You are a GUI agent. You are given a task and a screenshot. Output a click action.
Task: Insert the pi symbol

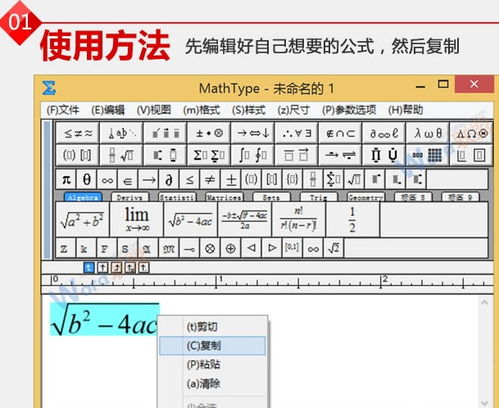click(66, 180)
